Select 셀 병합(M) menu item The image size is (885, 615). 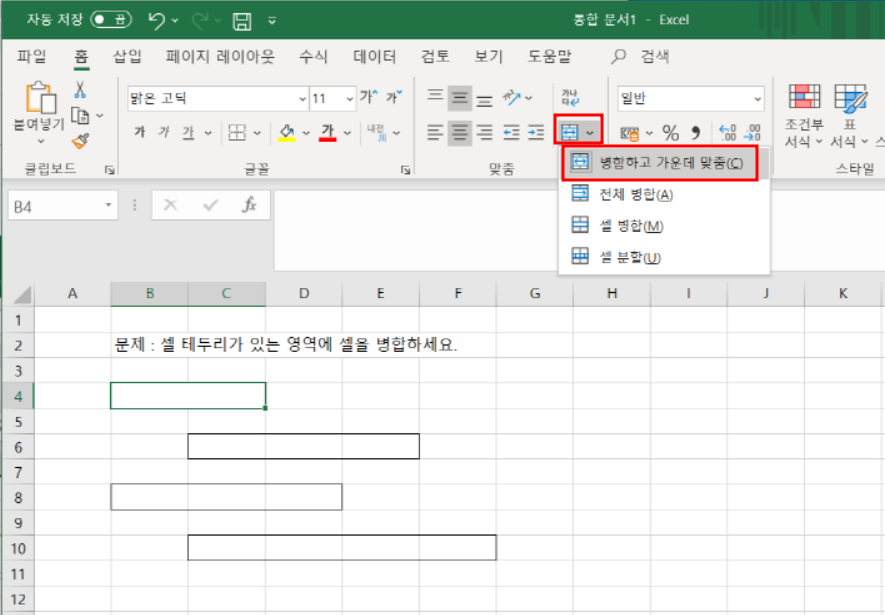664,226
